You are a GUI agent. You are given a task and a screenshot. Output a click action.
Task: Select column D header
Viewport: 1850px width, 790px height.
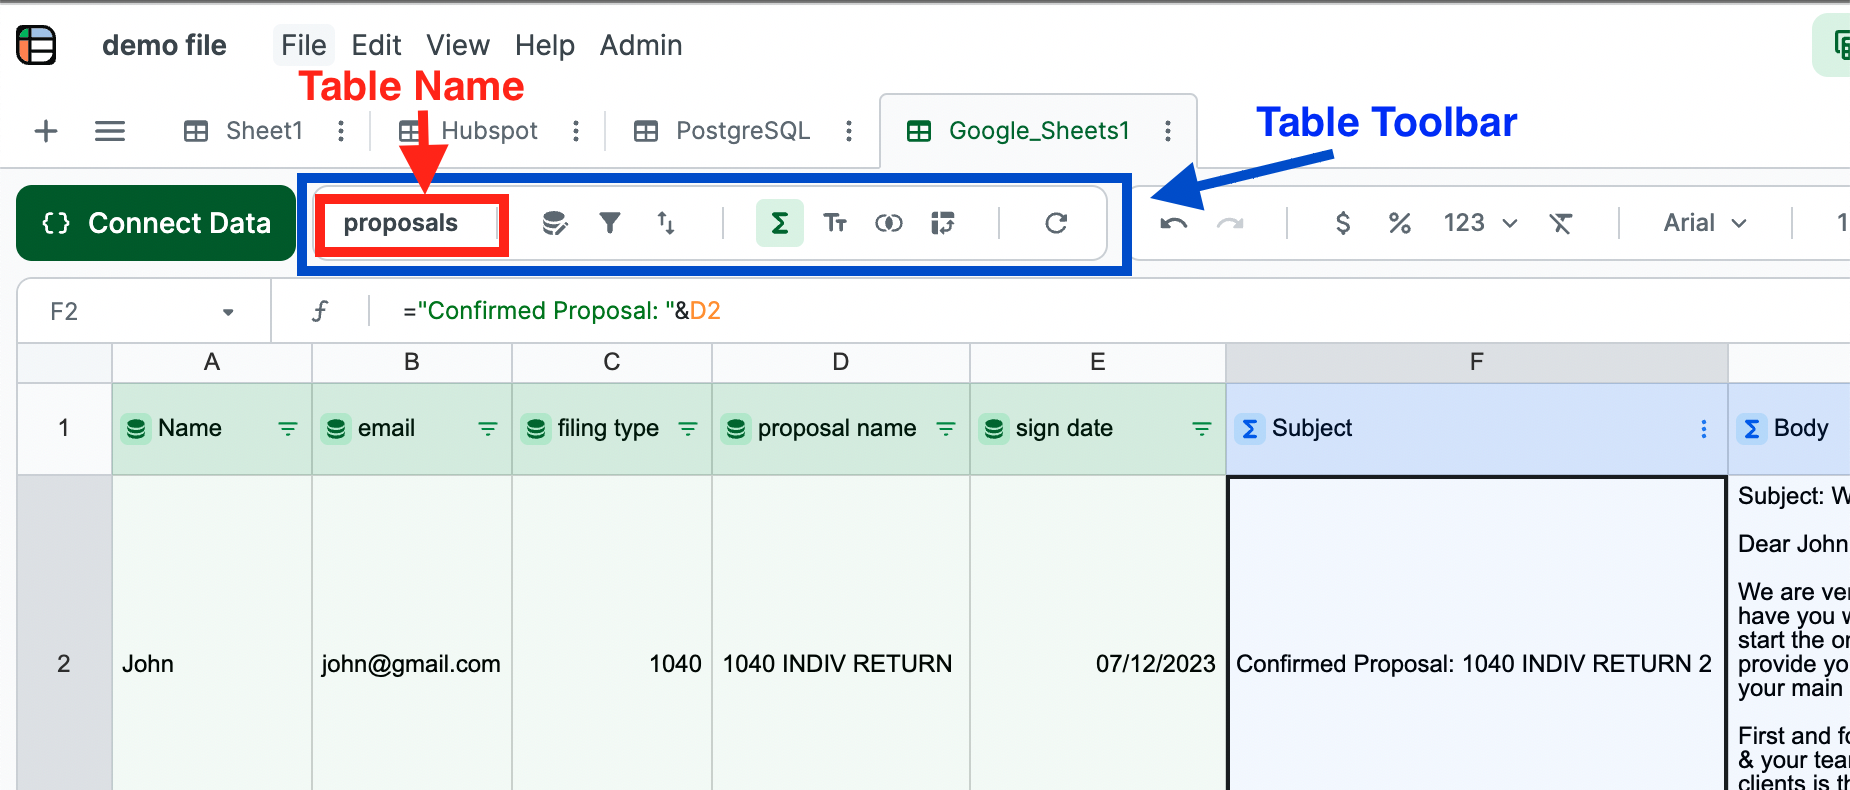point(841,362)
